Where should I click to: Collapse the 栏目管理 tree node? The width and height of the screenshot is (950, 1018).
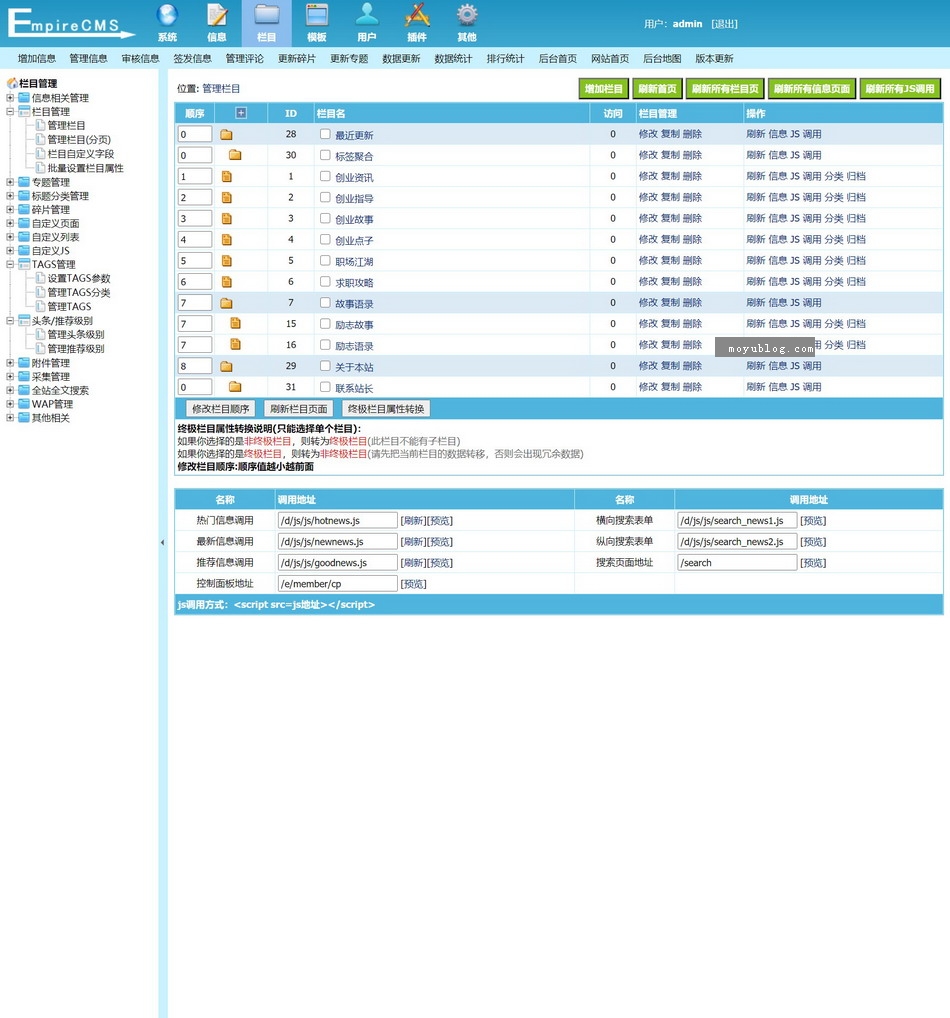click(10, 112)
